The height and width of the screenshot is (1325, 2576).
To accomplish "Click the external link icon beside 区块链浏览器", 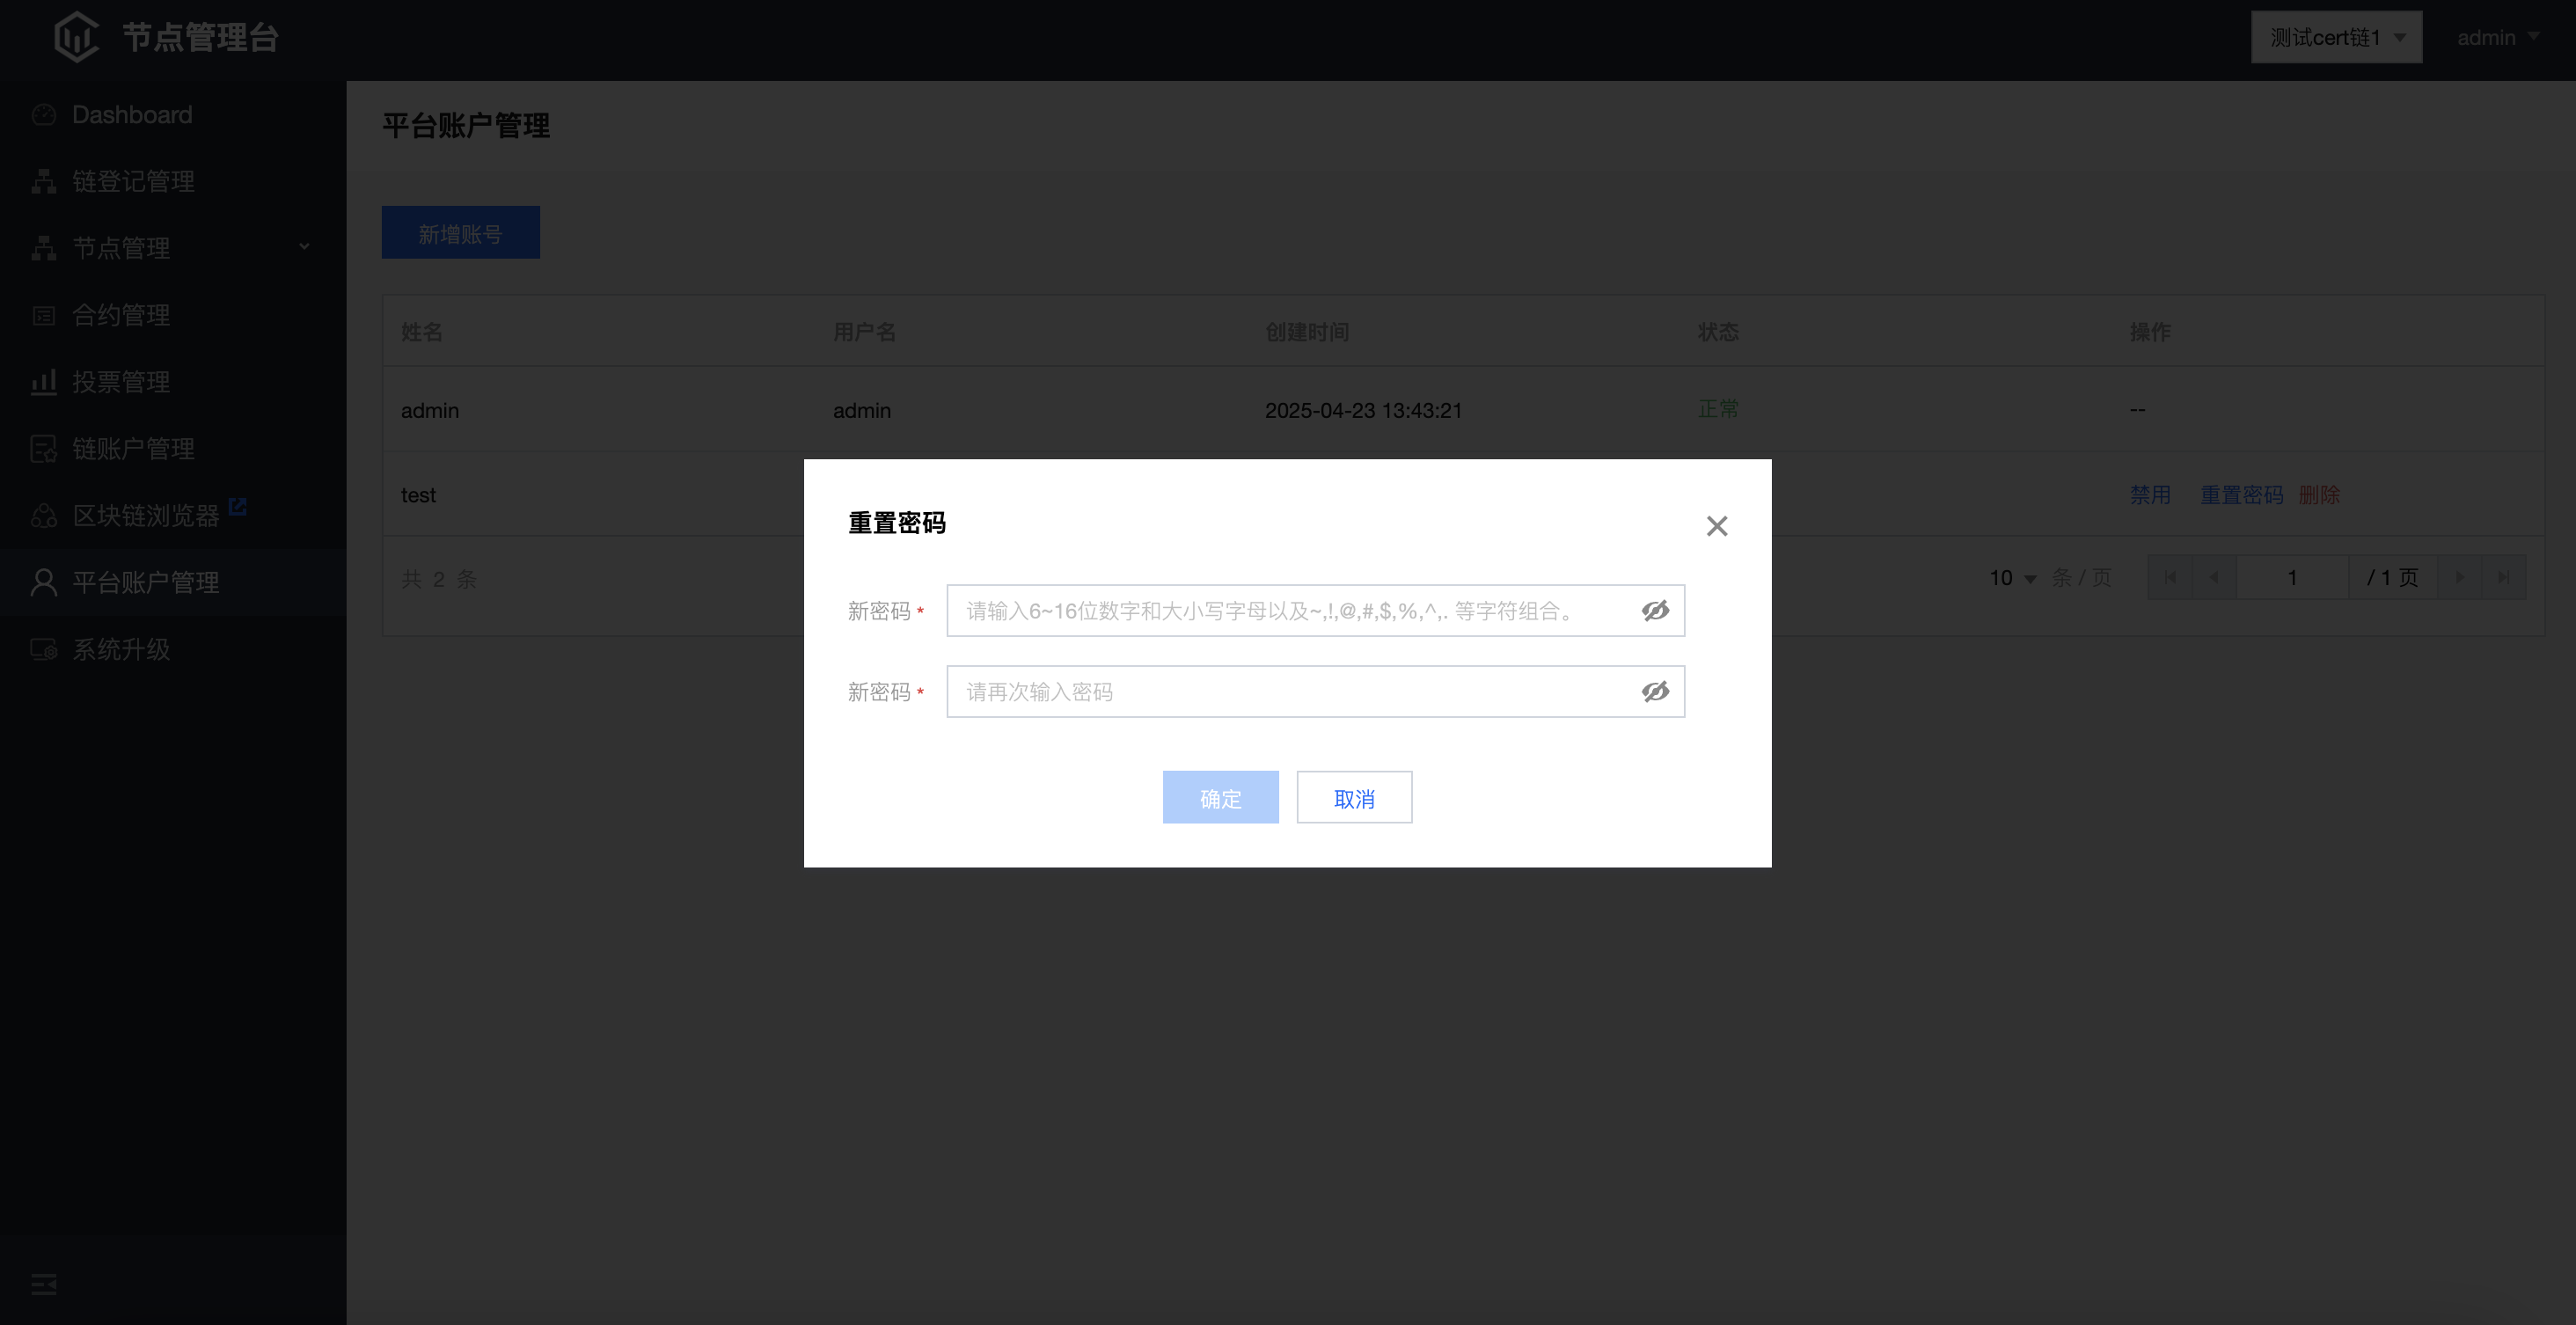I will click(238, 507).
